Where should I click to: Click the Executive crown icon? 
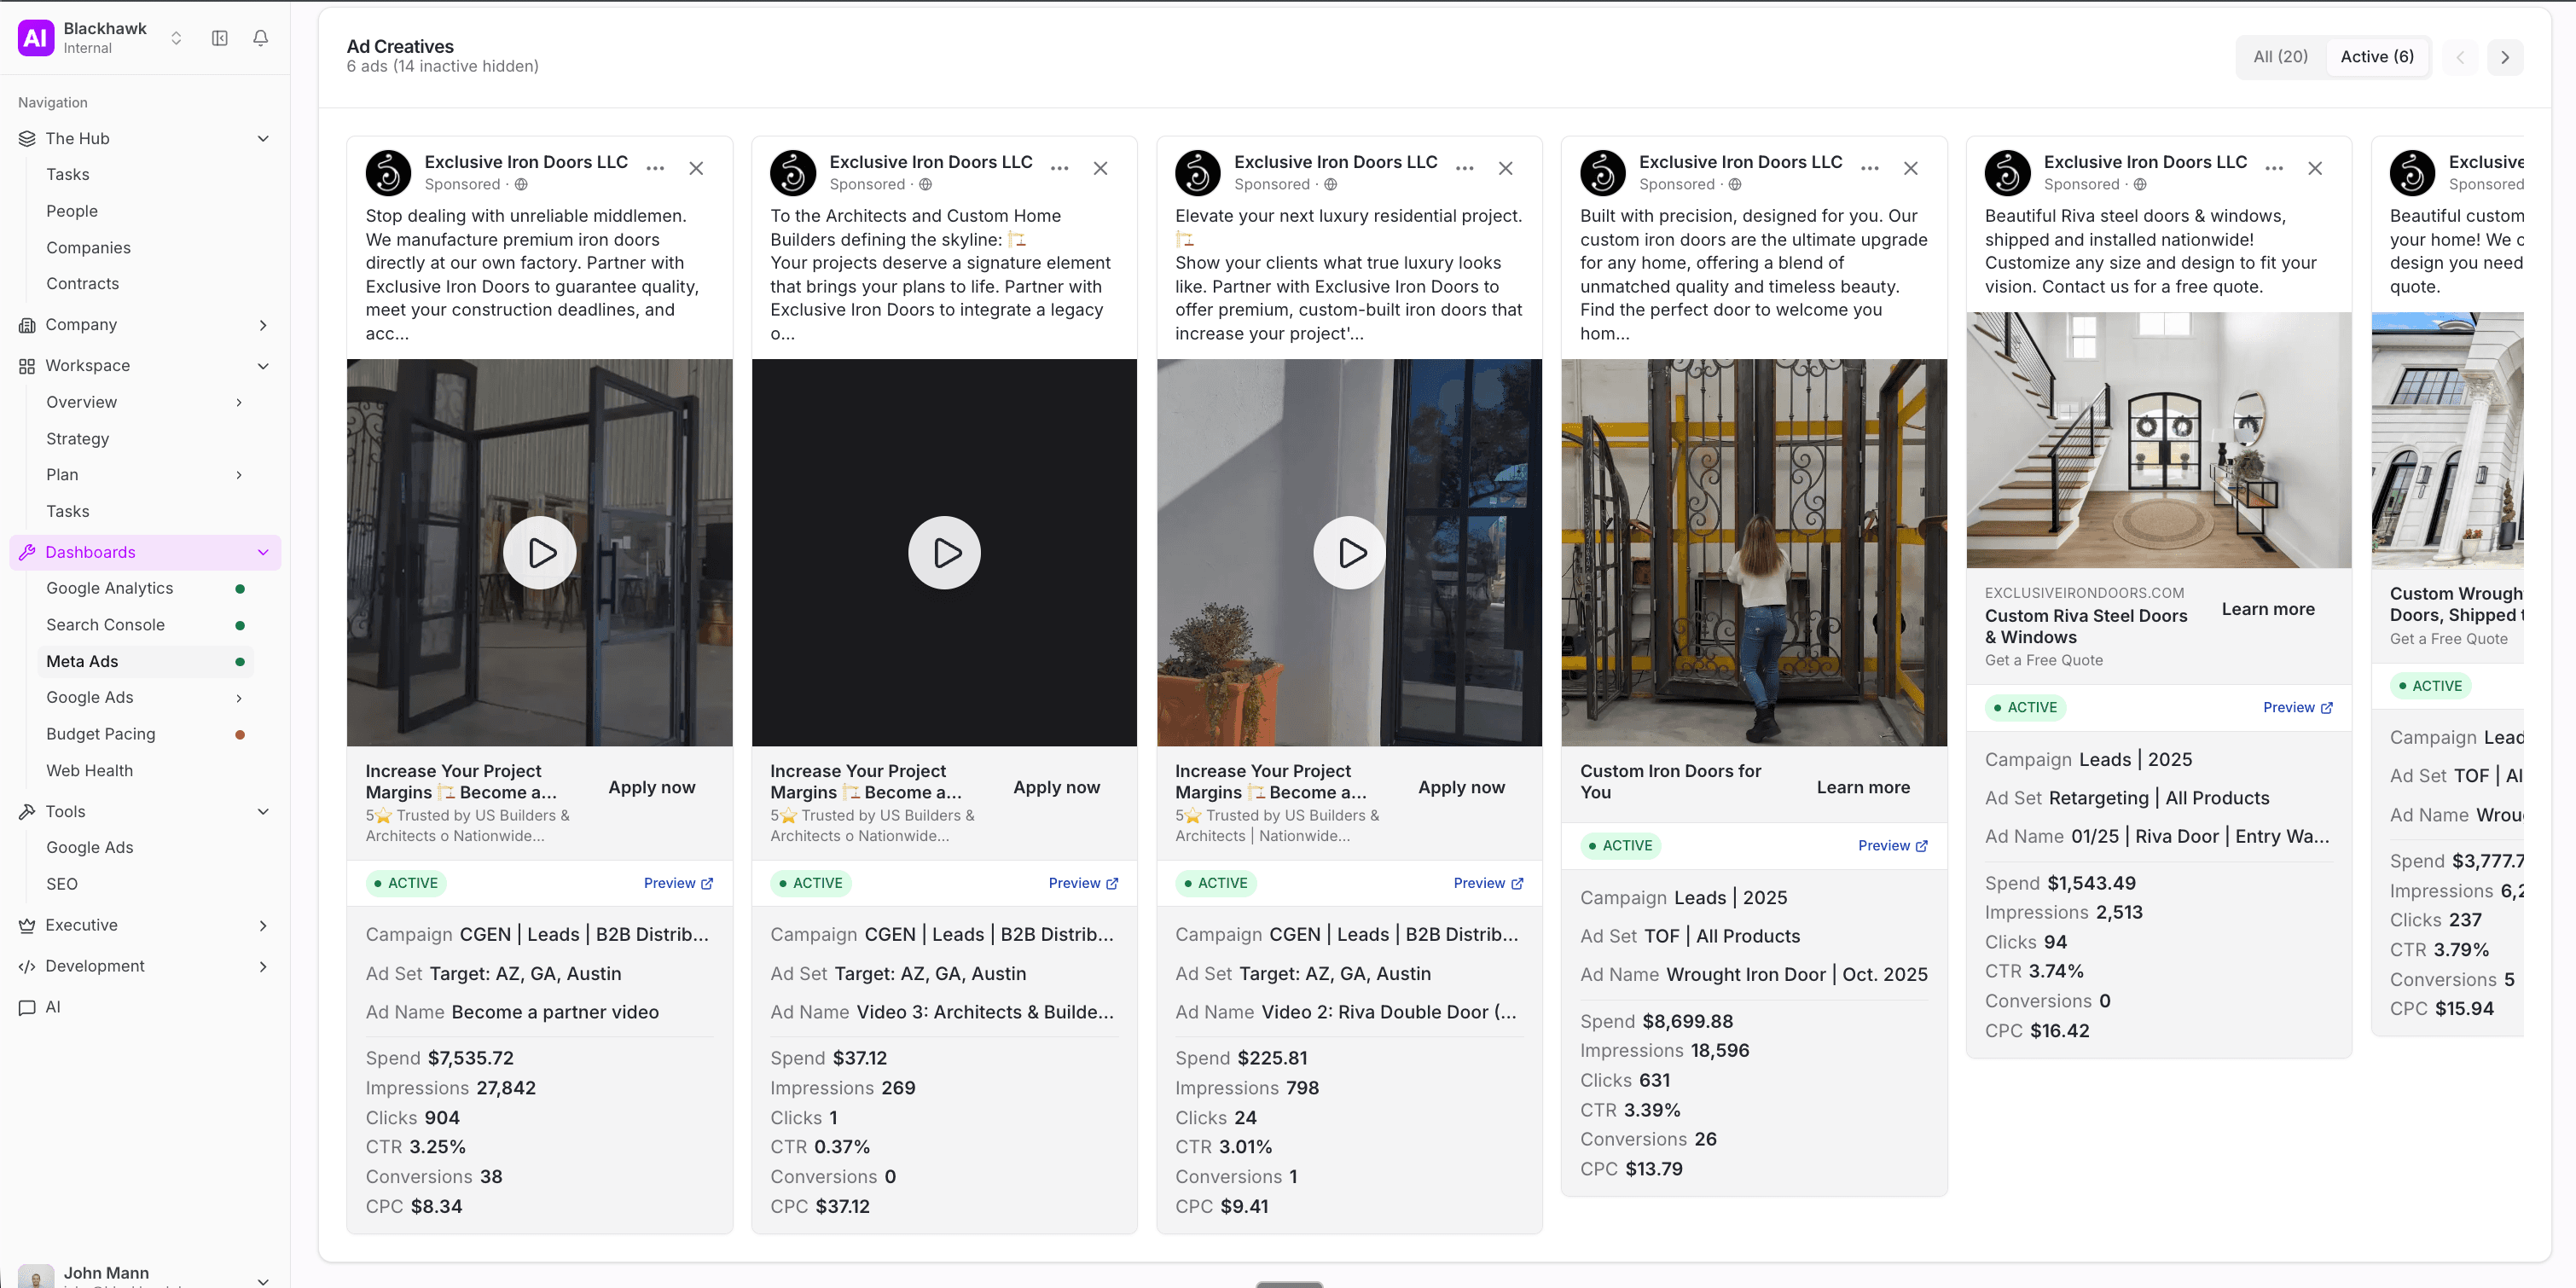coord(27,926)
